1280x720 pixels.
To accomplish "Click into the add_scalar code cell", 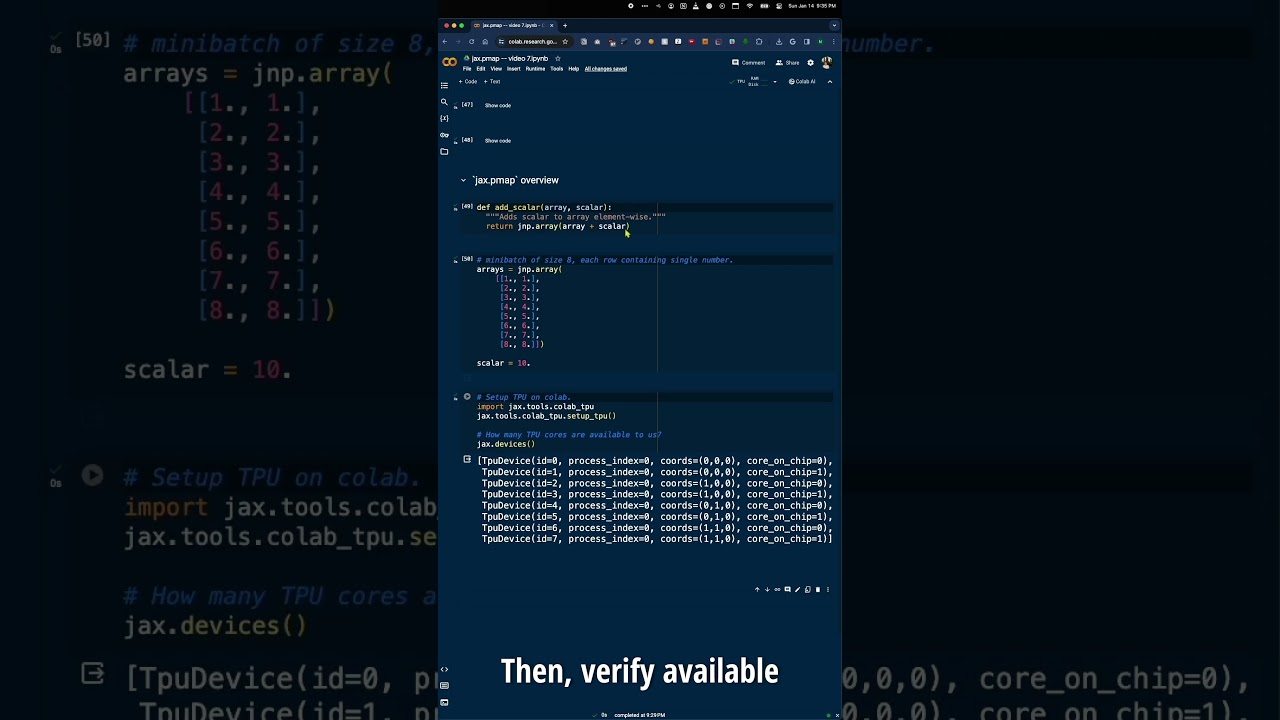I will 654,217.
